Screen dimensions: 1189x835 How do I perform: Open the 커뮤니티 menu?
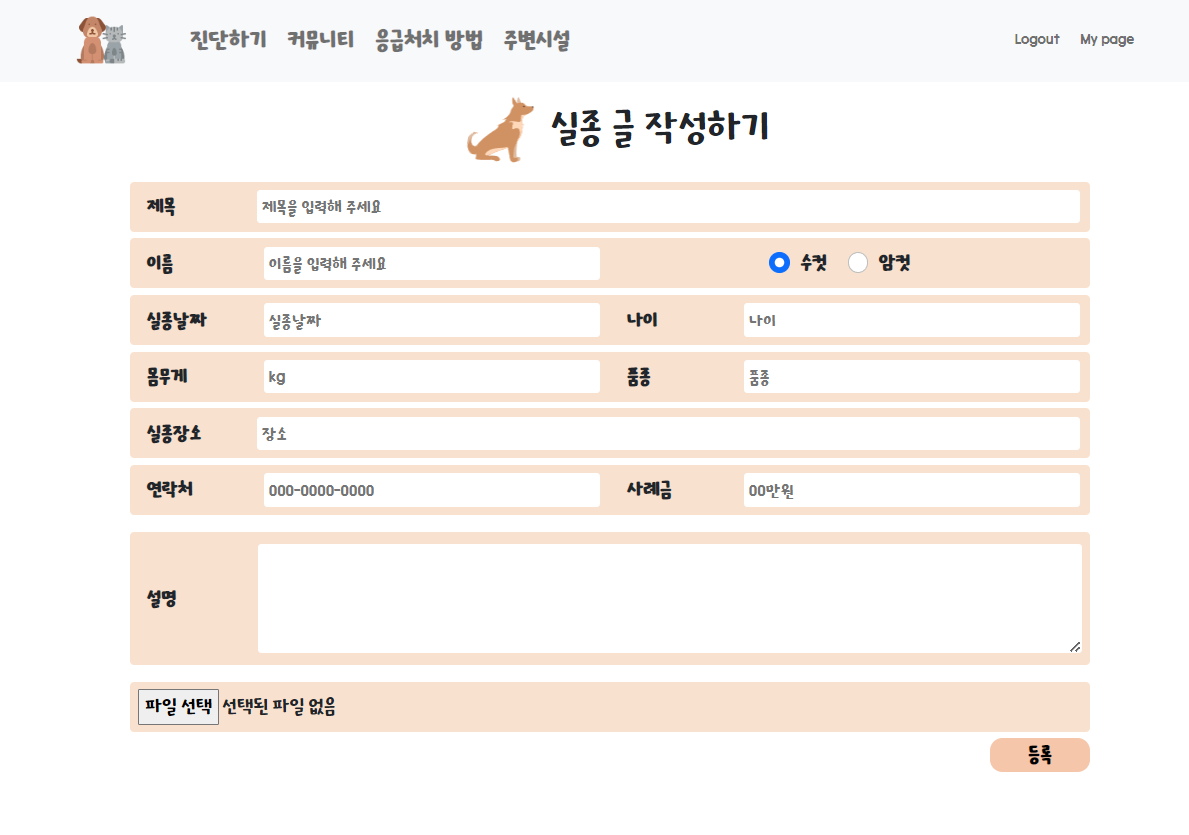319,40
